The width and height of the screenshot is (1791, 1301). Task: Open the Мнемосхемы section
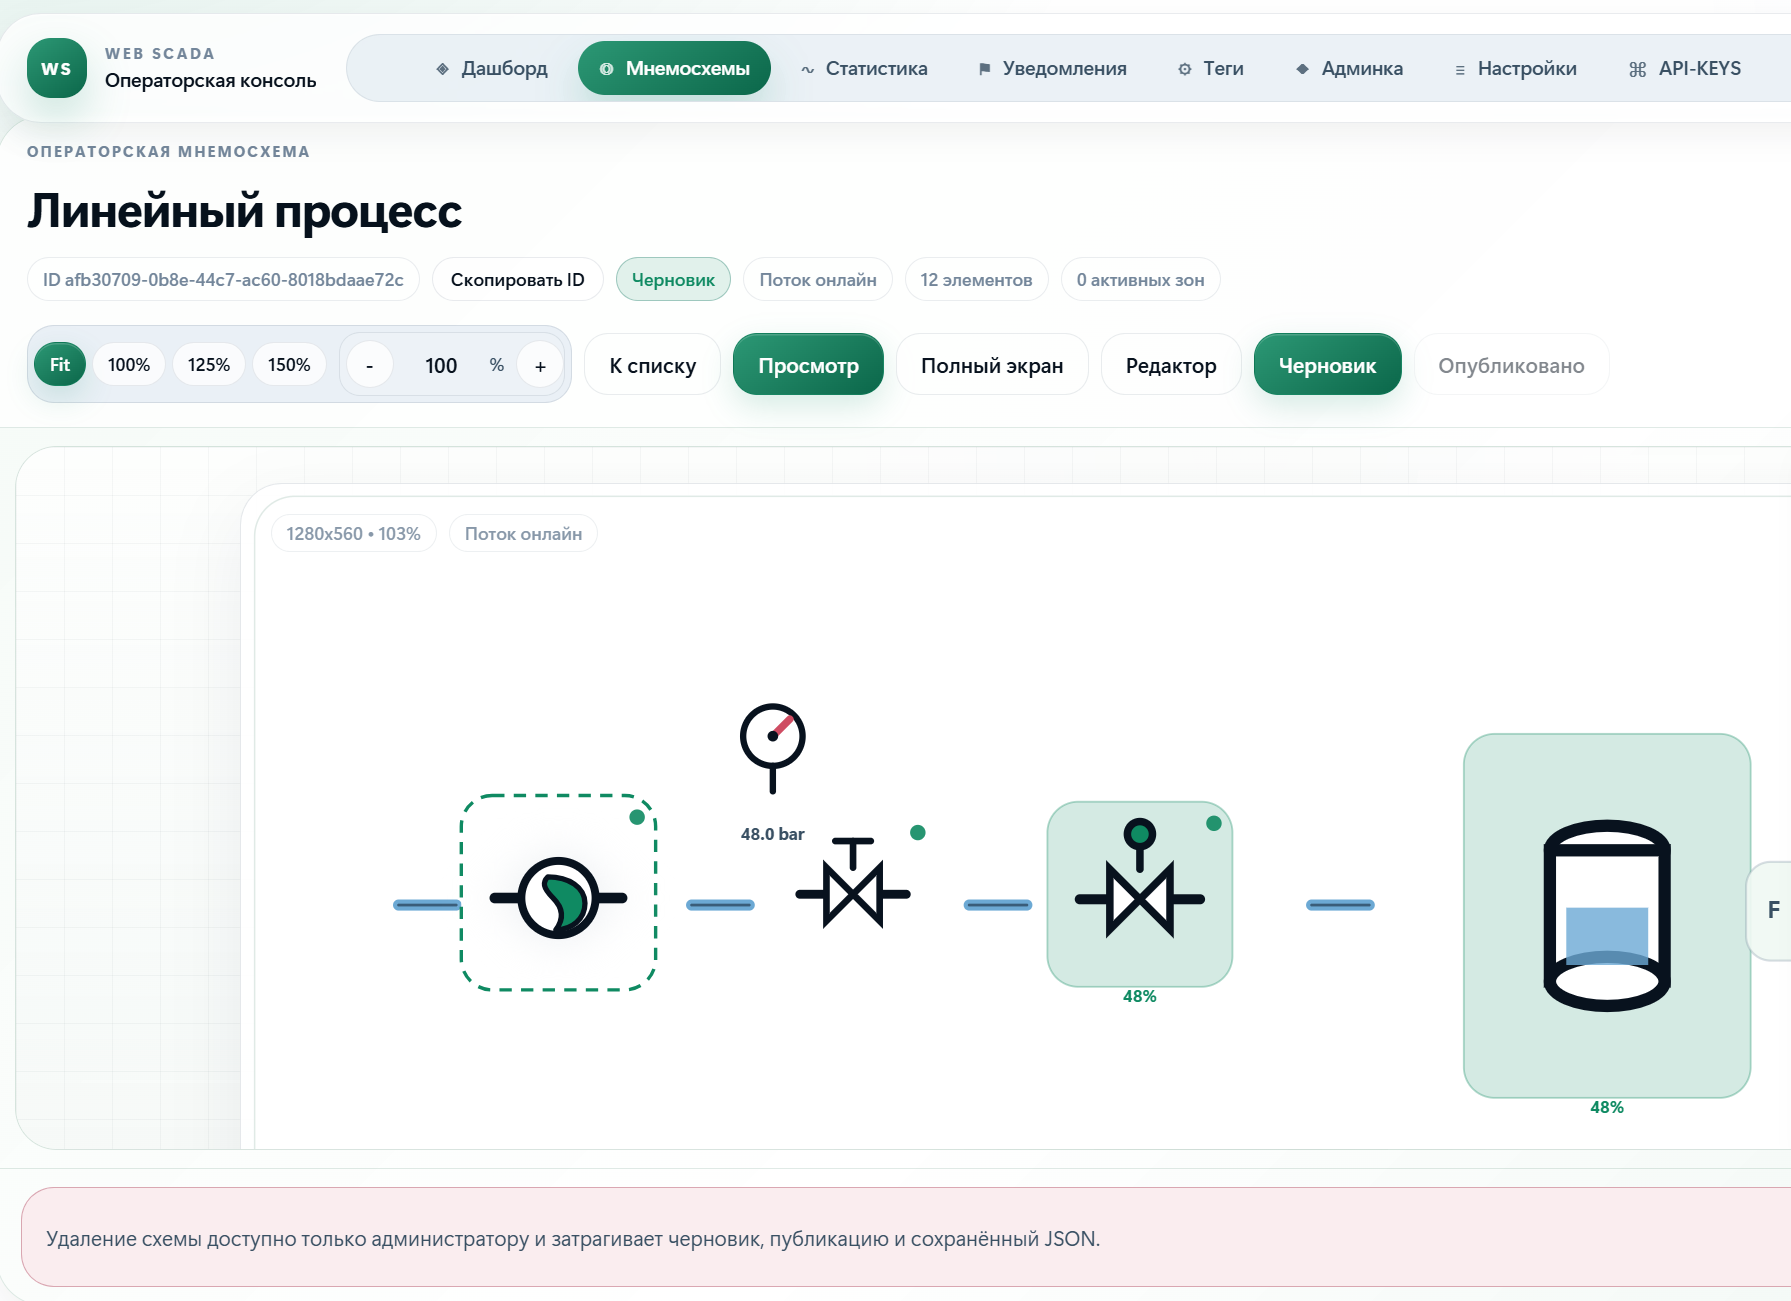pyautogui.click(x=674, y=68)
